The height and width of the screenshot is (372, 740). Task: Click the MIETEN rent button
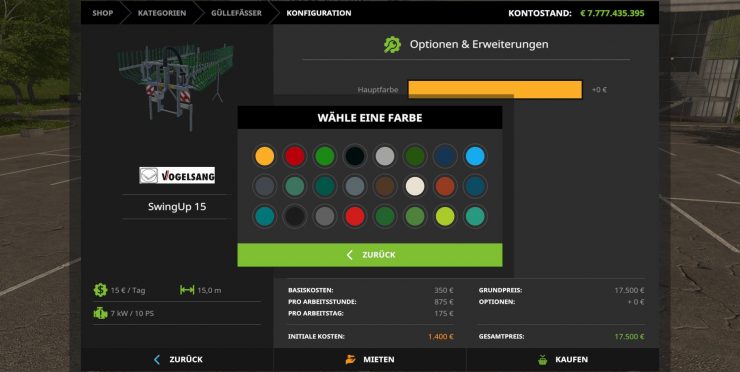[x=370, y=360]
